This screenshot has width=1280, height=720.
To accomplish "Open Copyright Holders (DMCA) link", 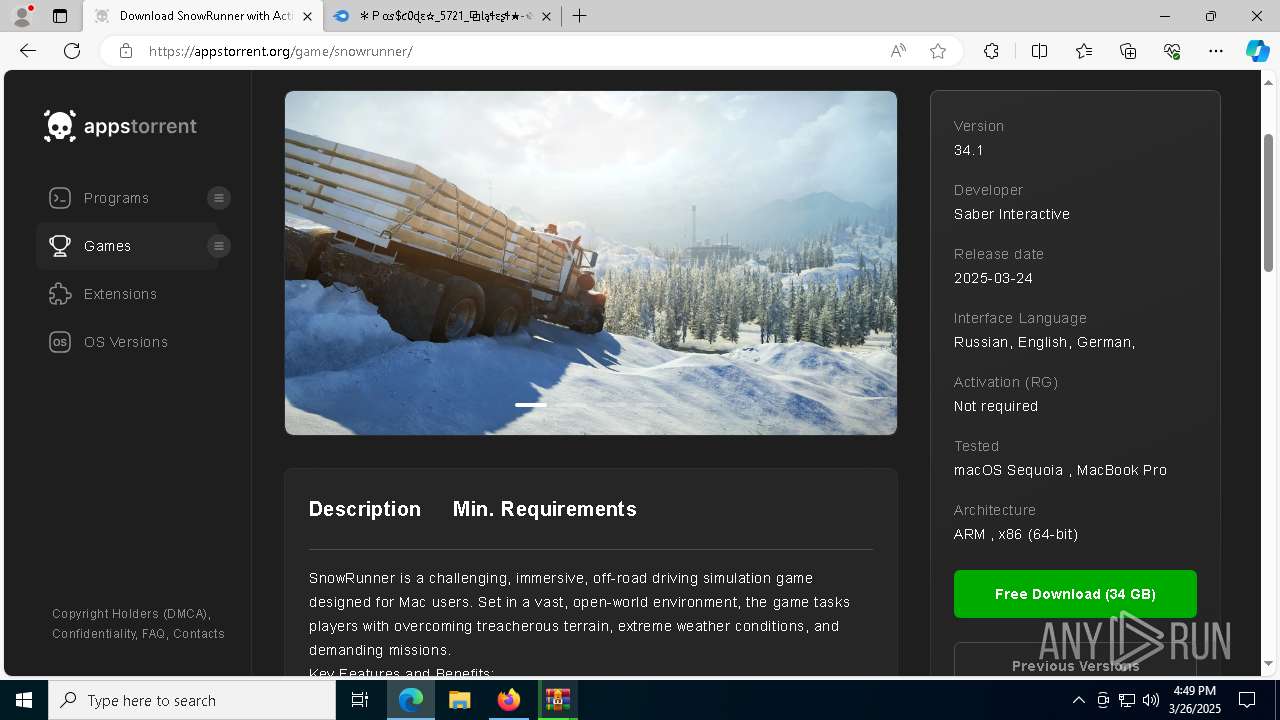I will 131,614.
